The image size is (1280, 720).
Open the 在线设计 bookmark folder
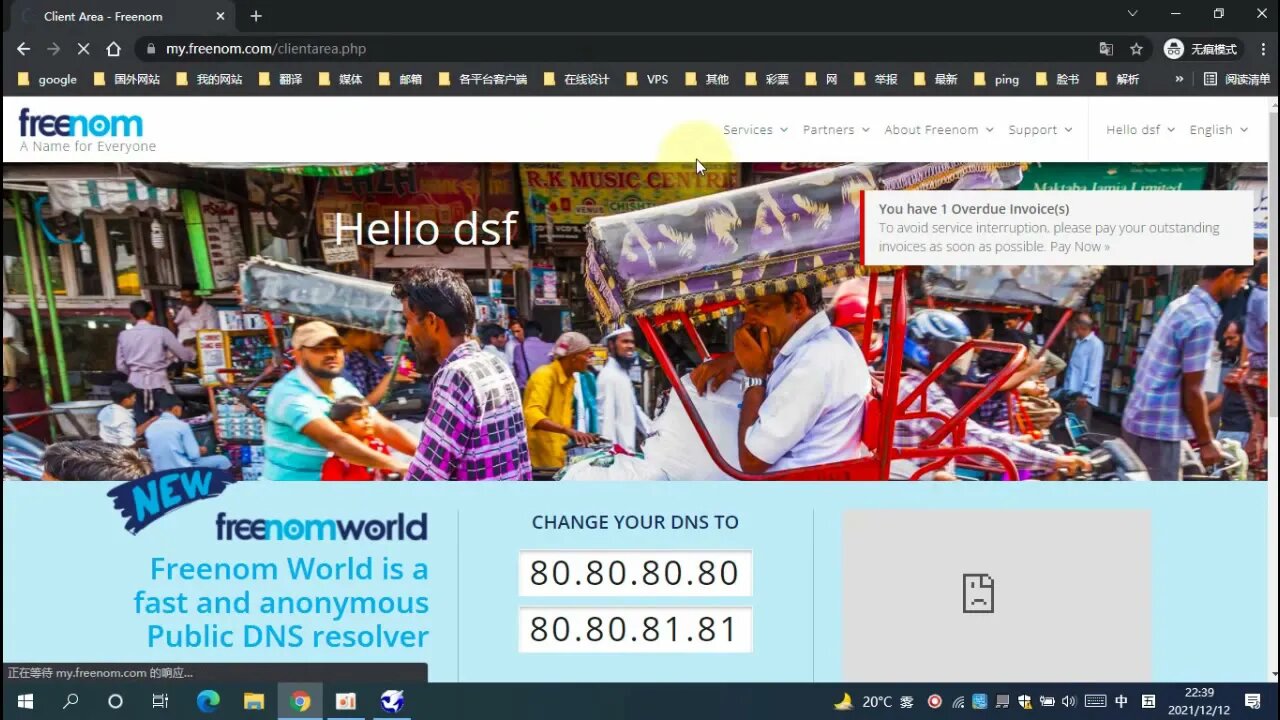click(x=576, y=79)
